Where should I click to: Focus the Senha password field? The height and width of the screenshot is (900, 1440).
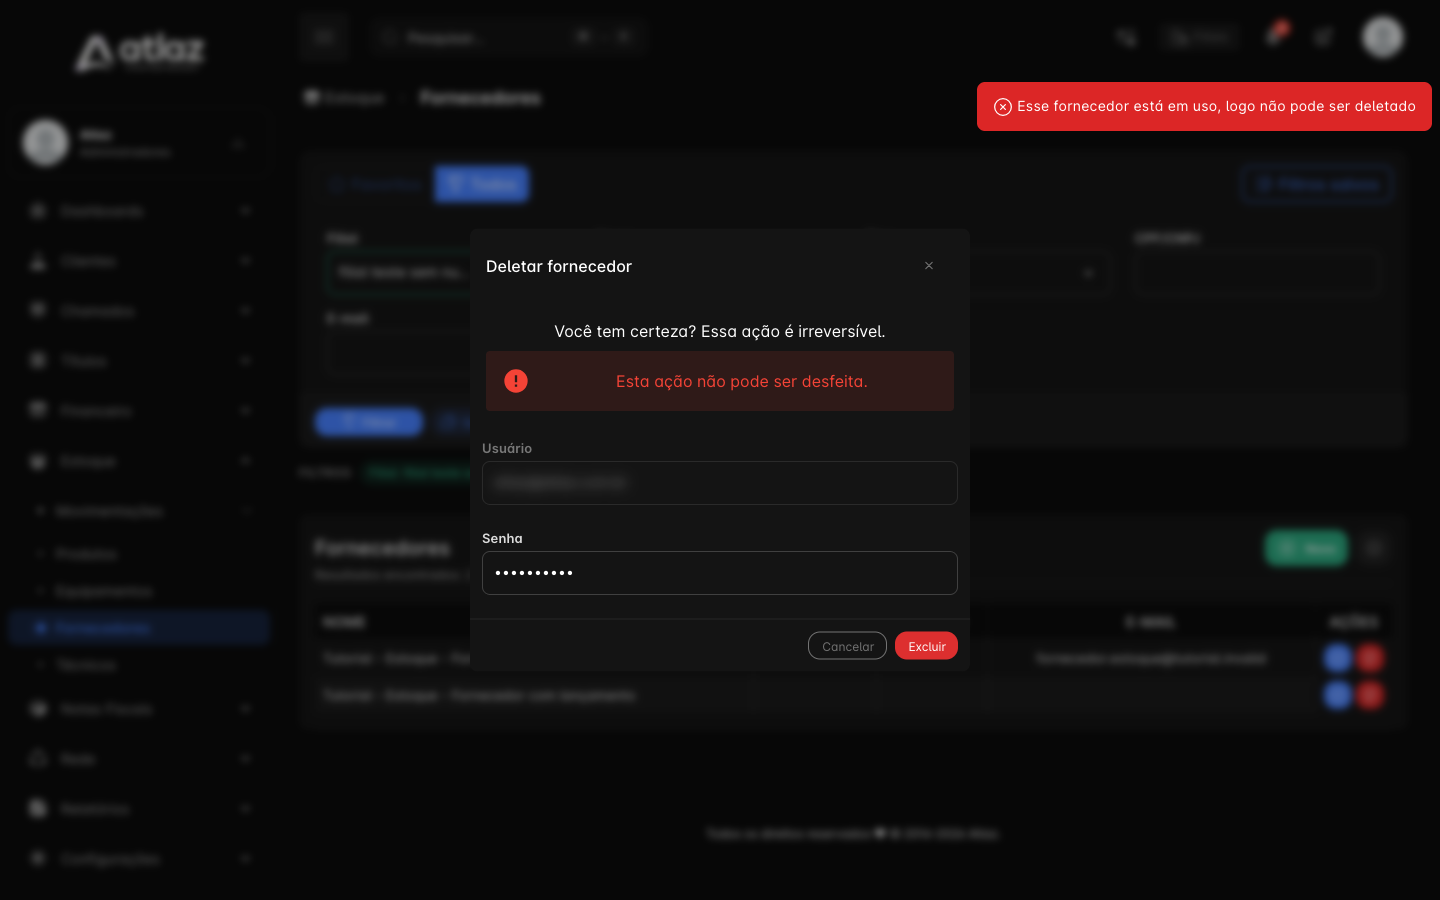pos(720,573)
